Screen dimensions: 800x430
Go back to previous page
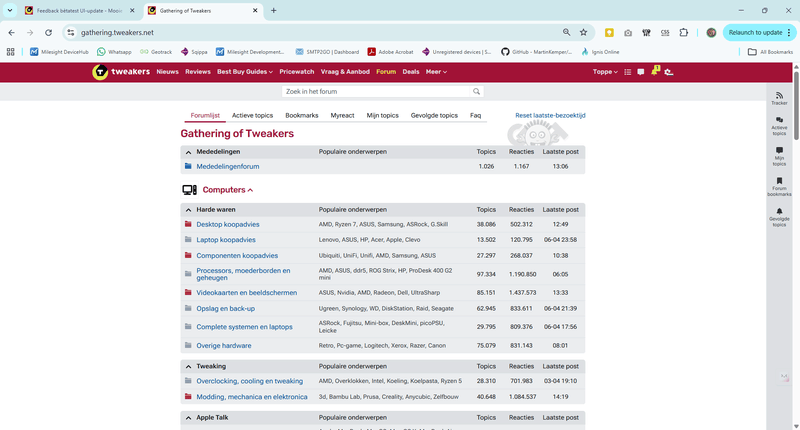(x=11, y=32)
